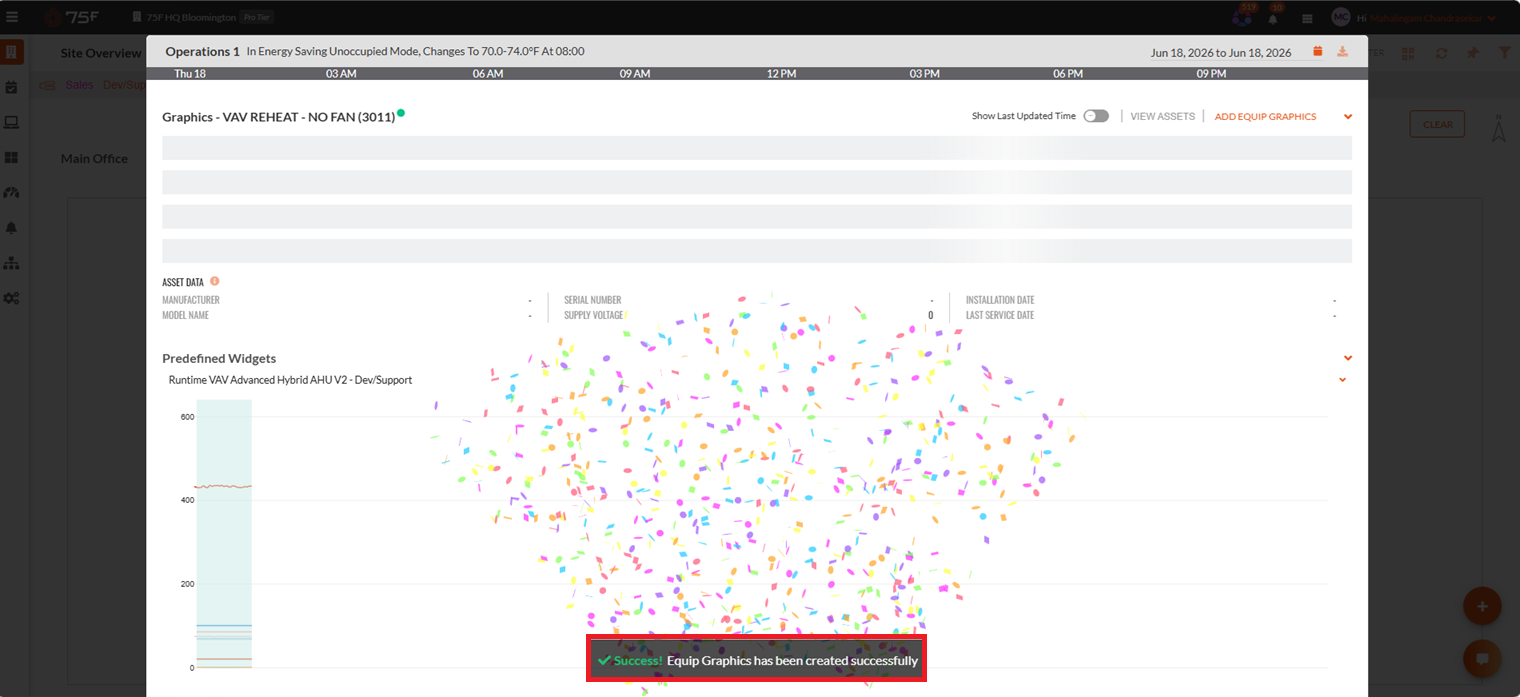1520x697 pixels.
Task: Click the orange download icon
Action: click(x=1342, y=51)
